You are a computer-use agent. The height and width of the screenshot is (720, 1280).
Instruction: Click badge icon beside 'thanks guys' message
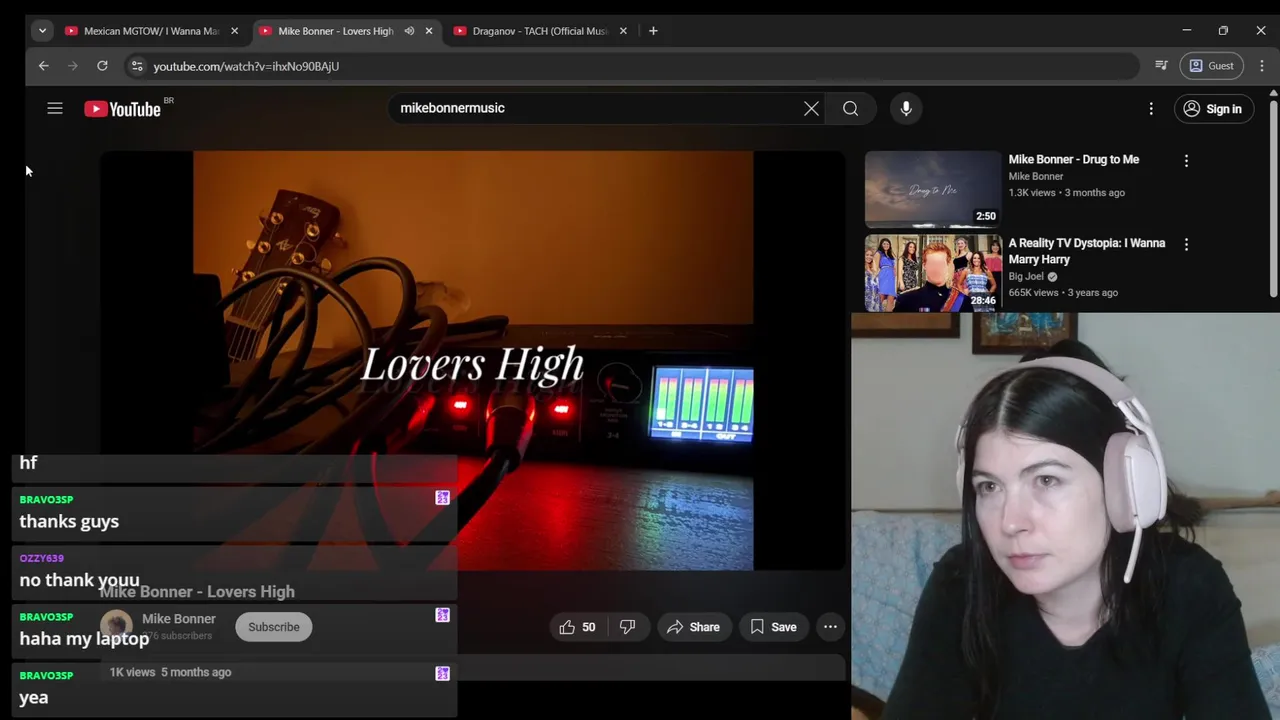tap(442, 498)
